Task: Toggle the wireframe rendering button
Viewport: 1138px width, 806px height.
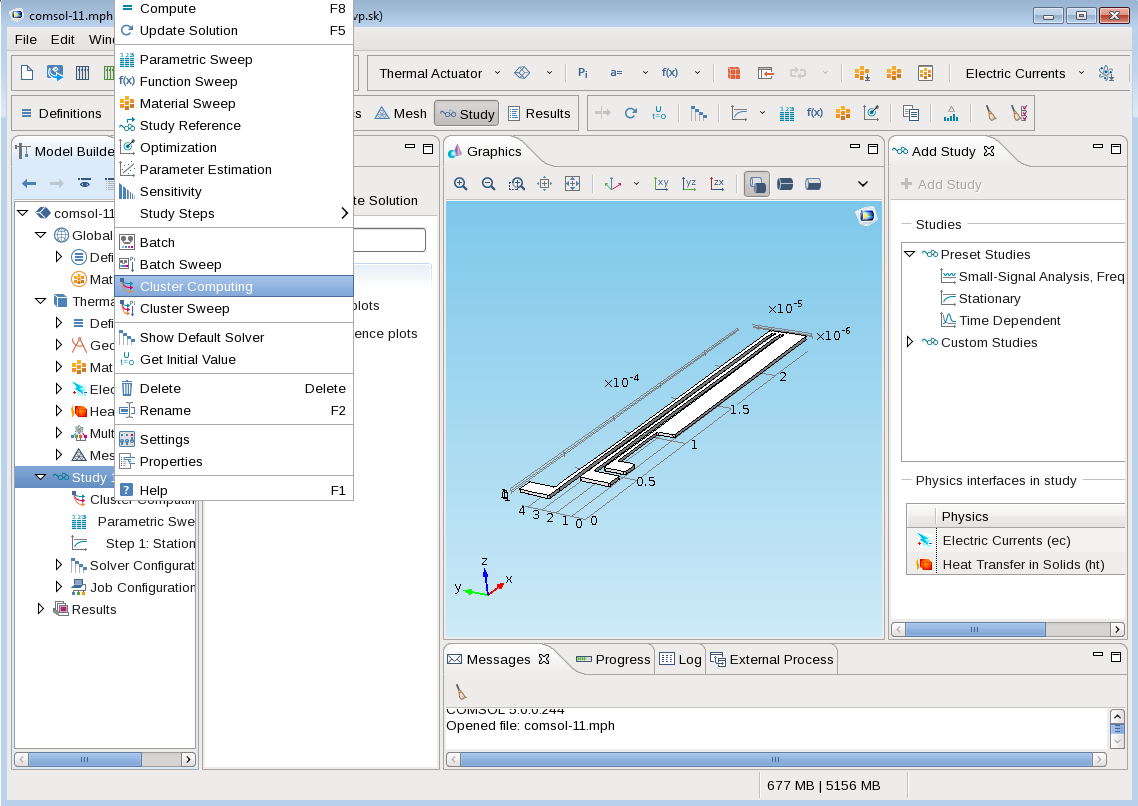Action: (785, 184)
